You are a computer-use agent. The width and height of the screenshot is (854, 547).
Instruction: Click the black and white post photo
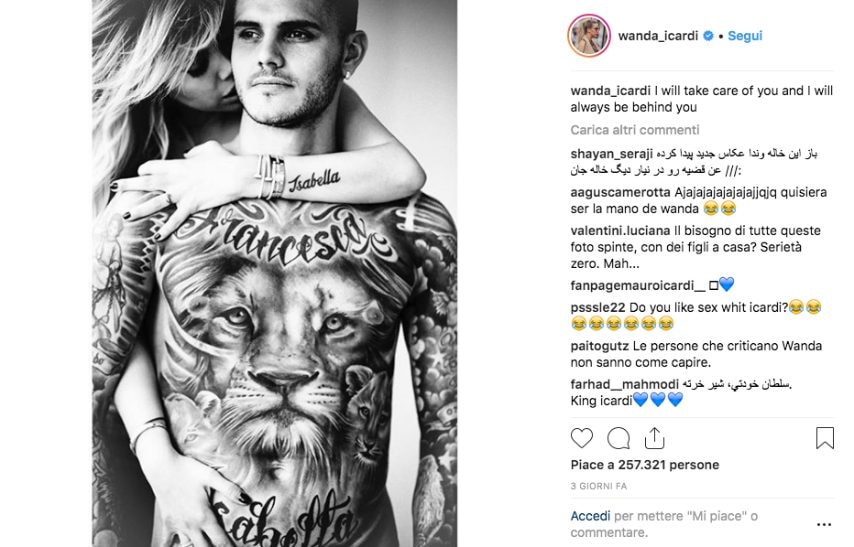pyautogui.click(x=274, y=274)
